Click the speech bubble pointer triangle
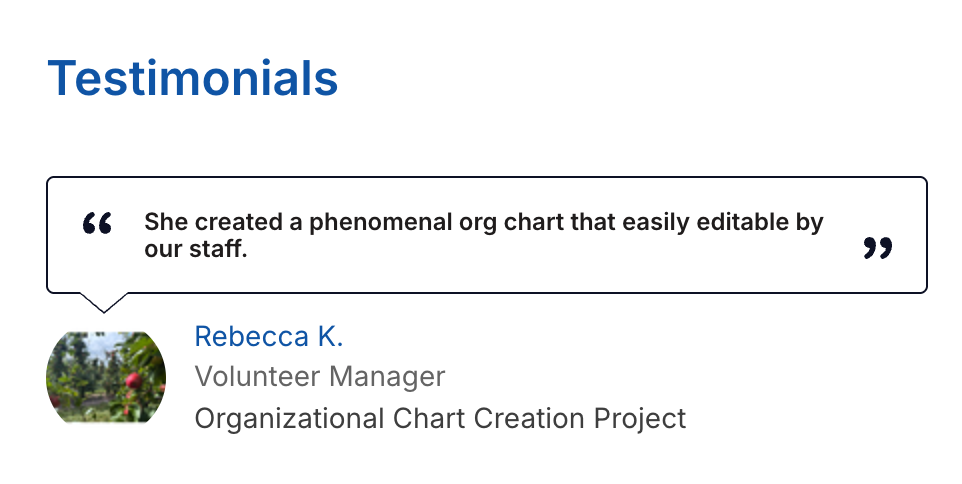 [x=103, y=301]
